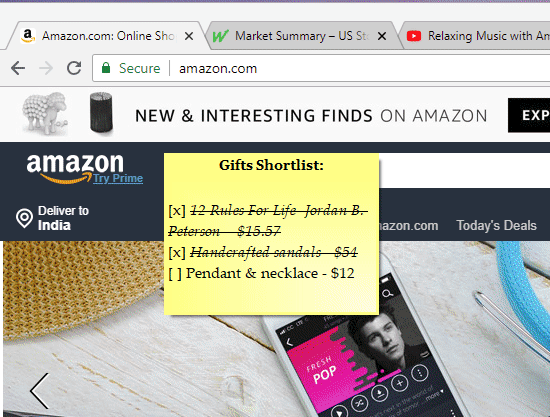
Task: Click the browser forward arrow
Action: tap(46, 68)
